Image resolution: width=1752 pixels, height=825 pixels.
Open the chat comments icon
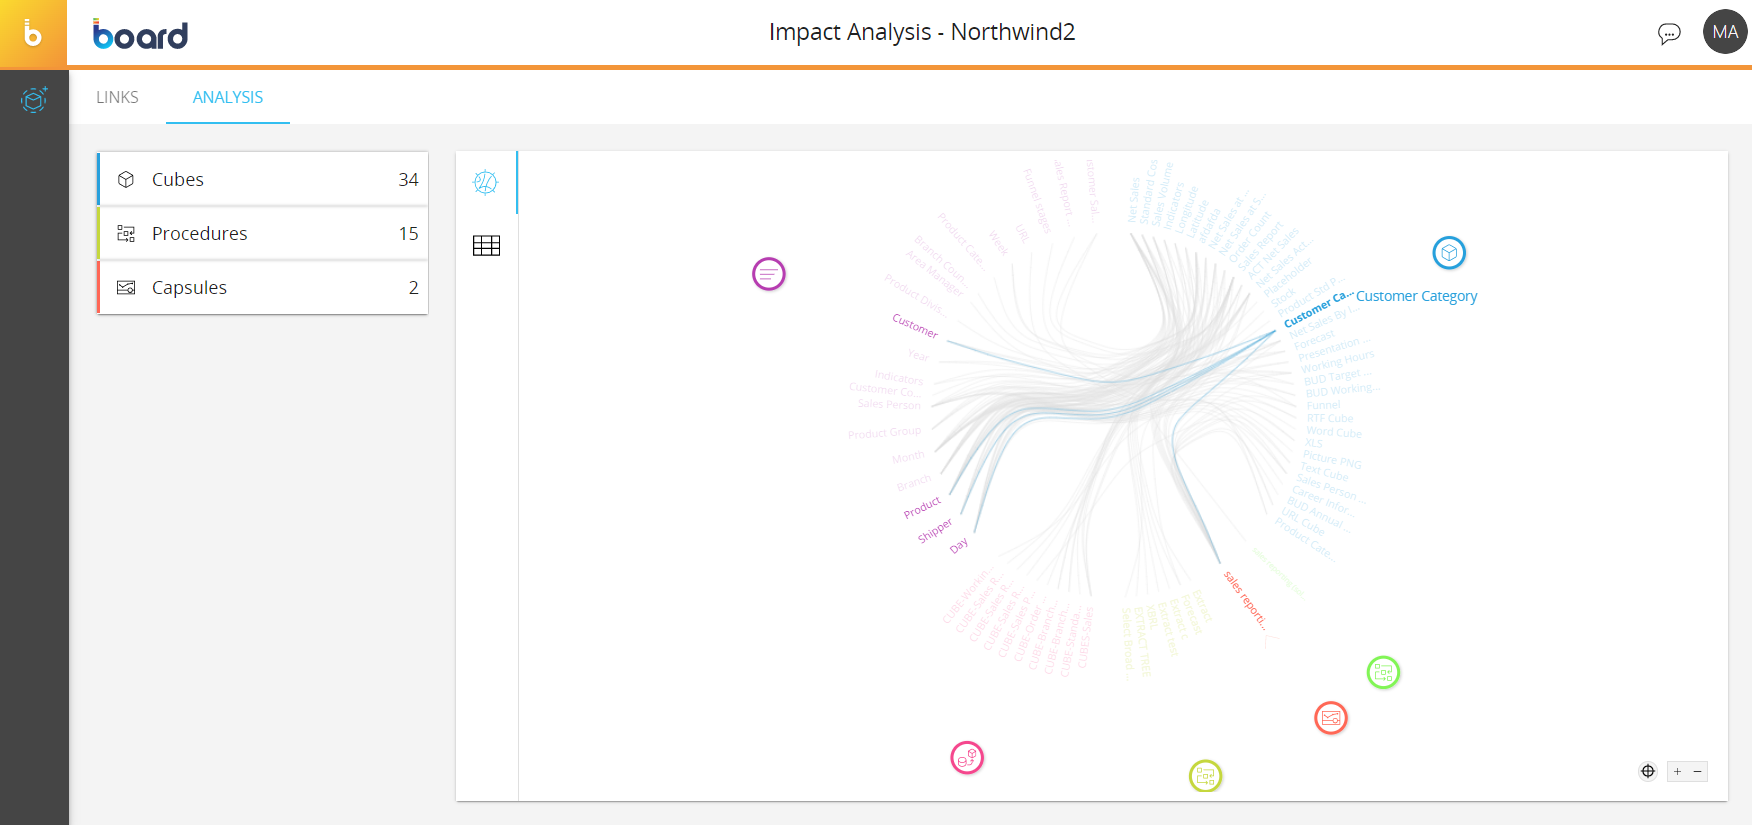(x=1669, y=34)
